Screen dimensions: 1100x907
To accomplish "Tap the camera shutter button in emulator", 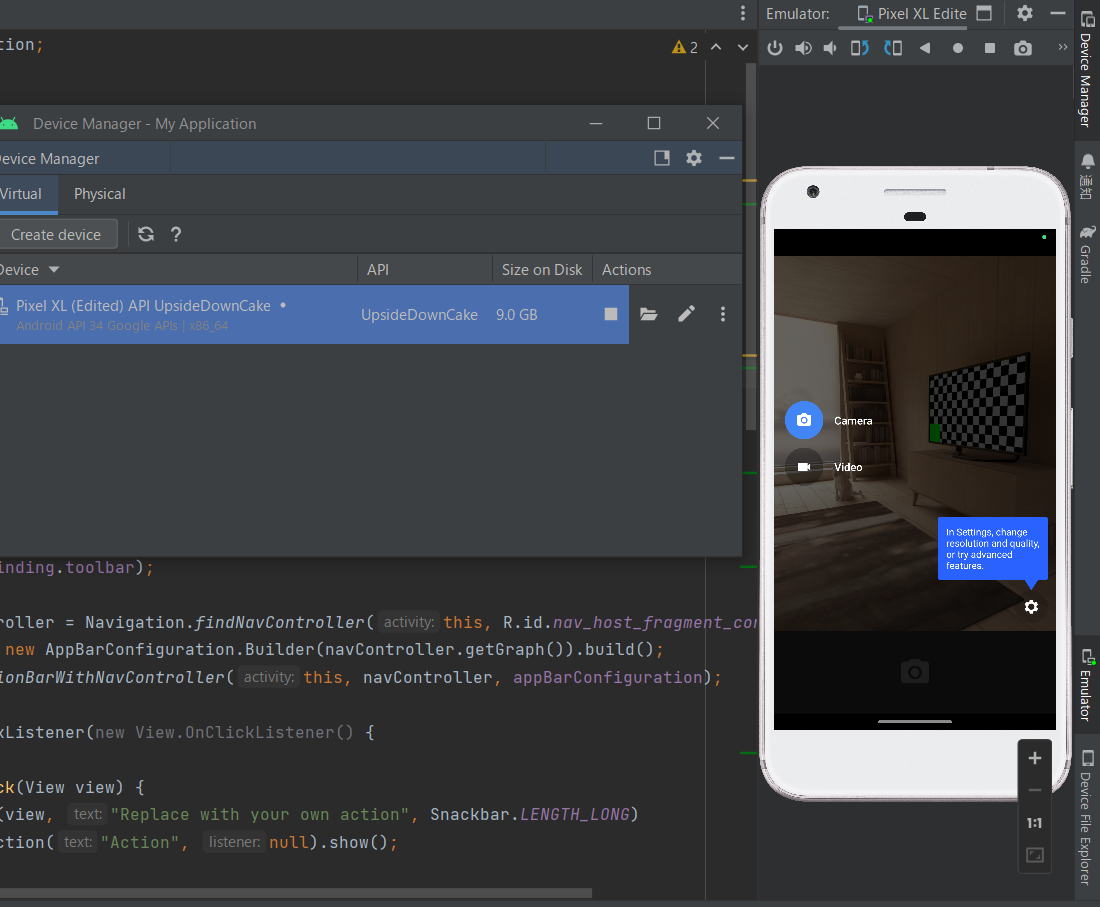I will [915, 672].
